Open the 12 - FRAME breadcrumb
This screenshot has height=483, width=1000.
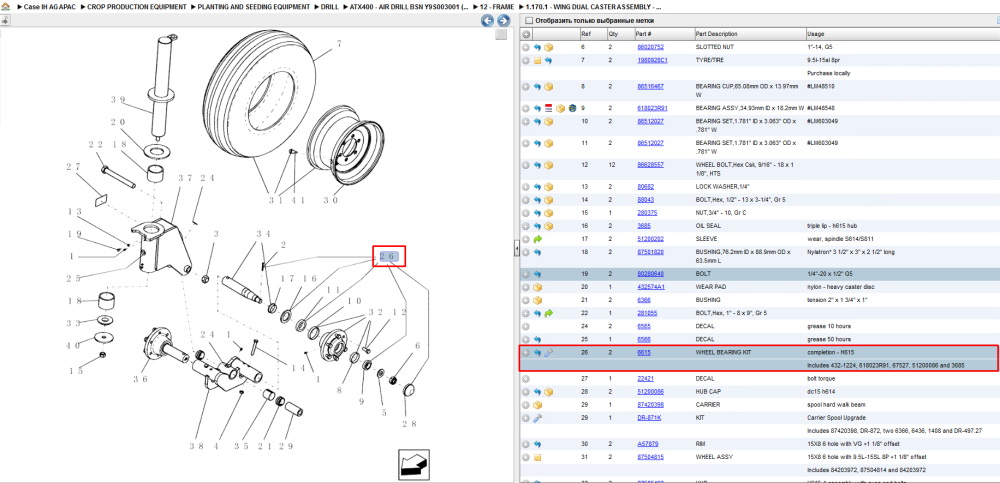(x=497, y=6)
